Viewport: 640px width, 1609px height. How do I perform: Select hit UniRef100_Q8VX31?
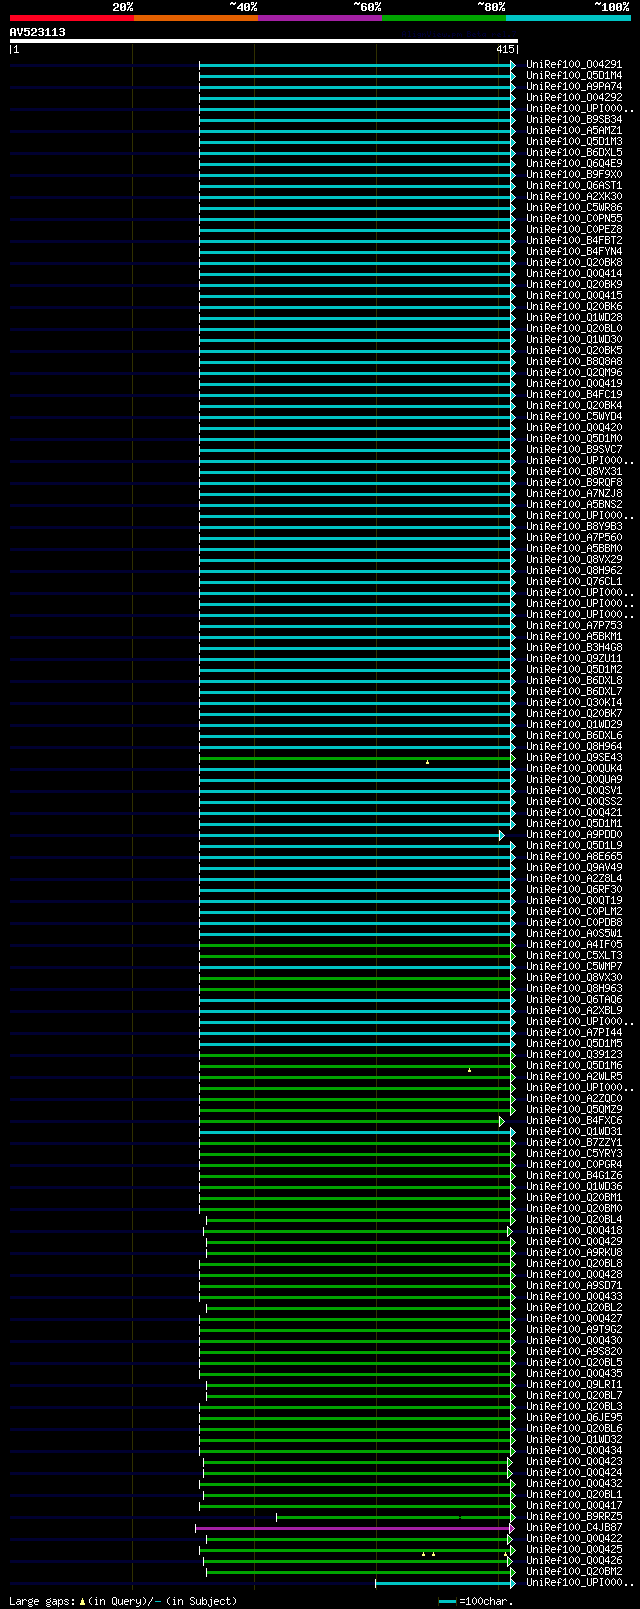[x=574, y=471]
